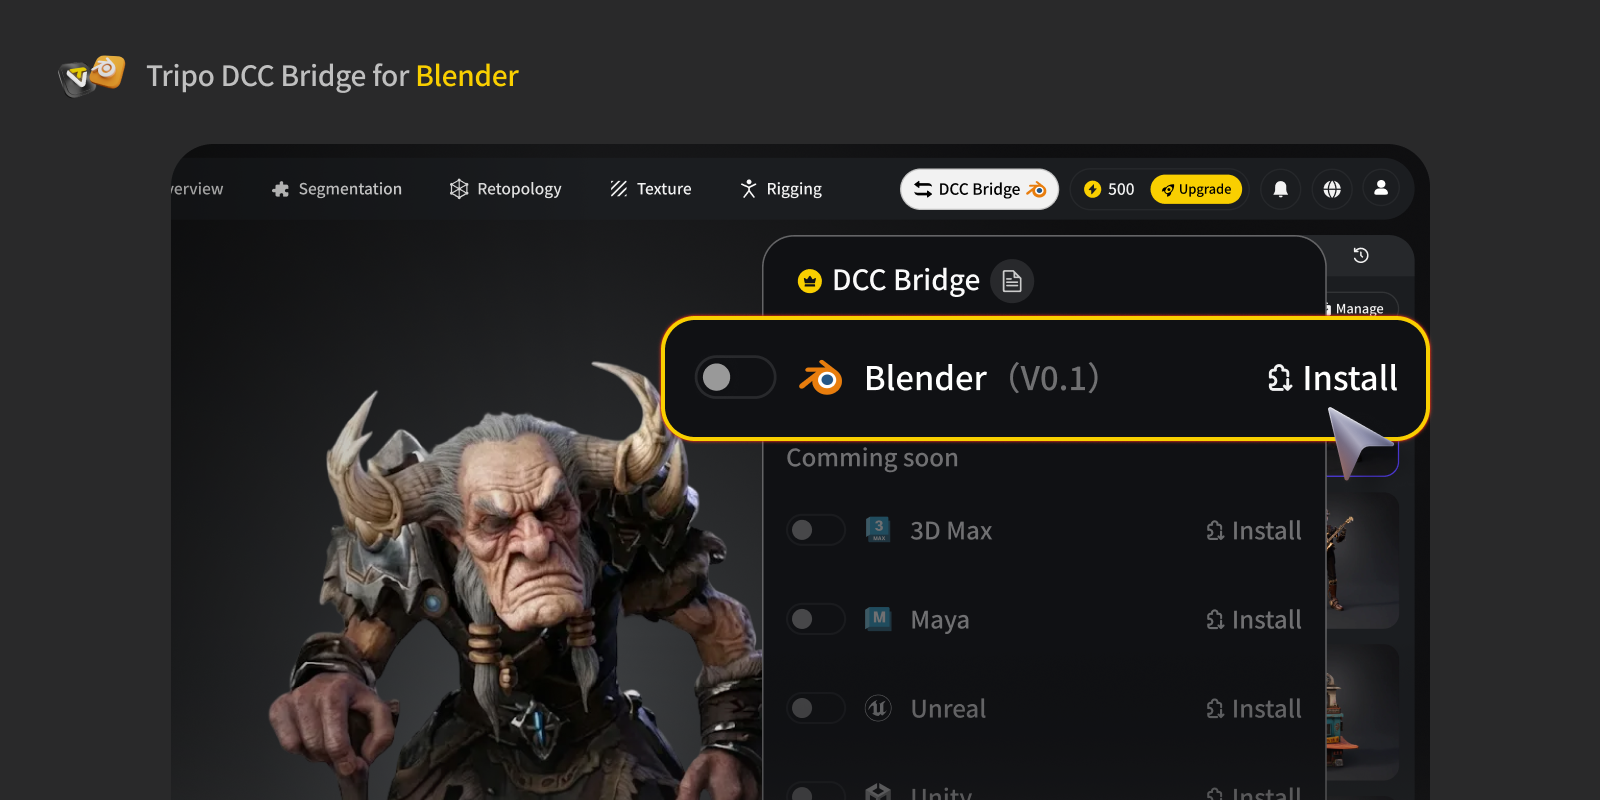
Task: Click the Blender logo in panel
Action: (821, 378)
